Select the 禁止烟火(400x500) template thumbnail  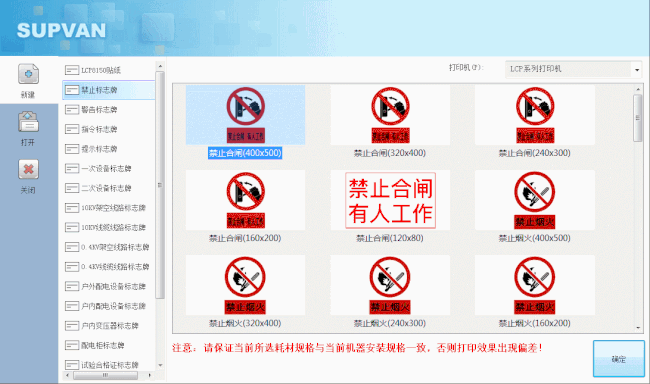[535, 200]
